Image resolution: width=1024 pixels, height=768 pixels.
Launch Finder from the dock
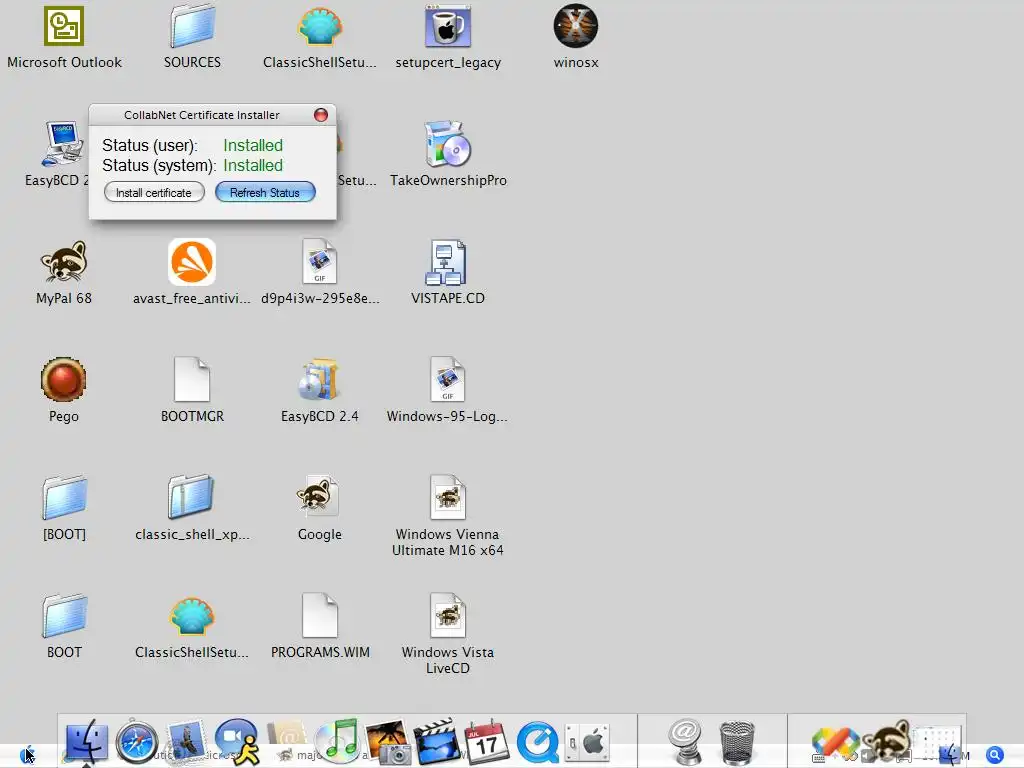tap(86, 742)
